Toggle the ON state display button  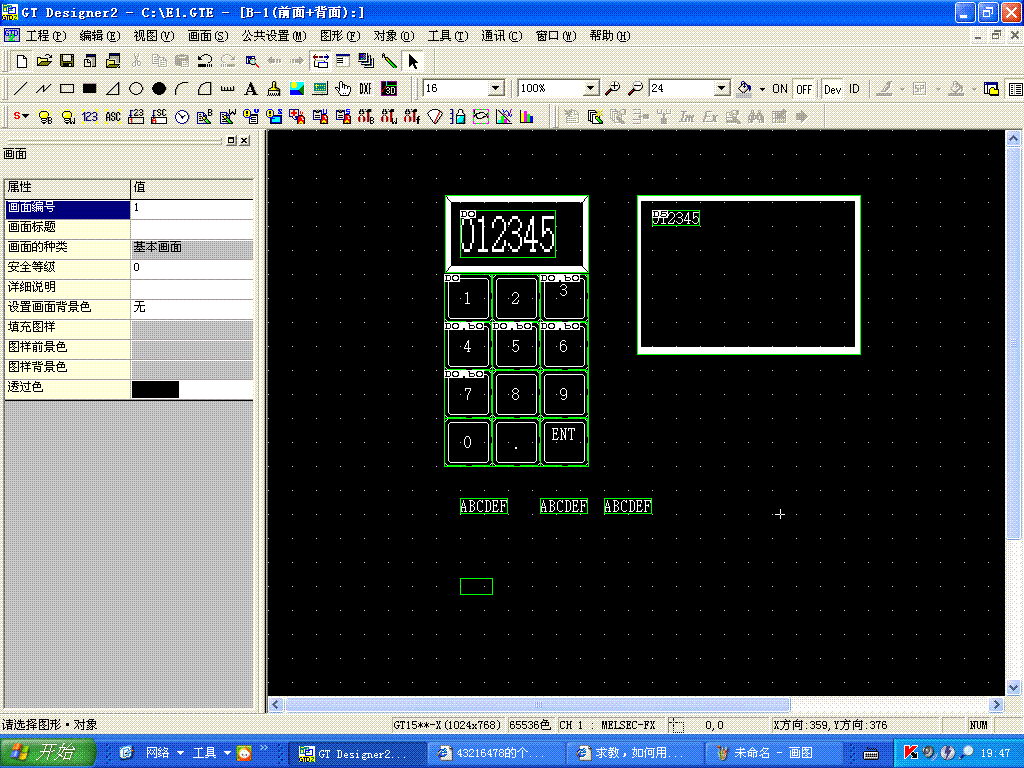coord(780,89)
